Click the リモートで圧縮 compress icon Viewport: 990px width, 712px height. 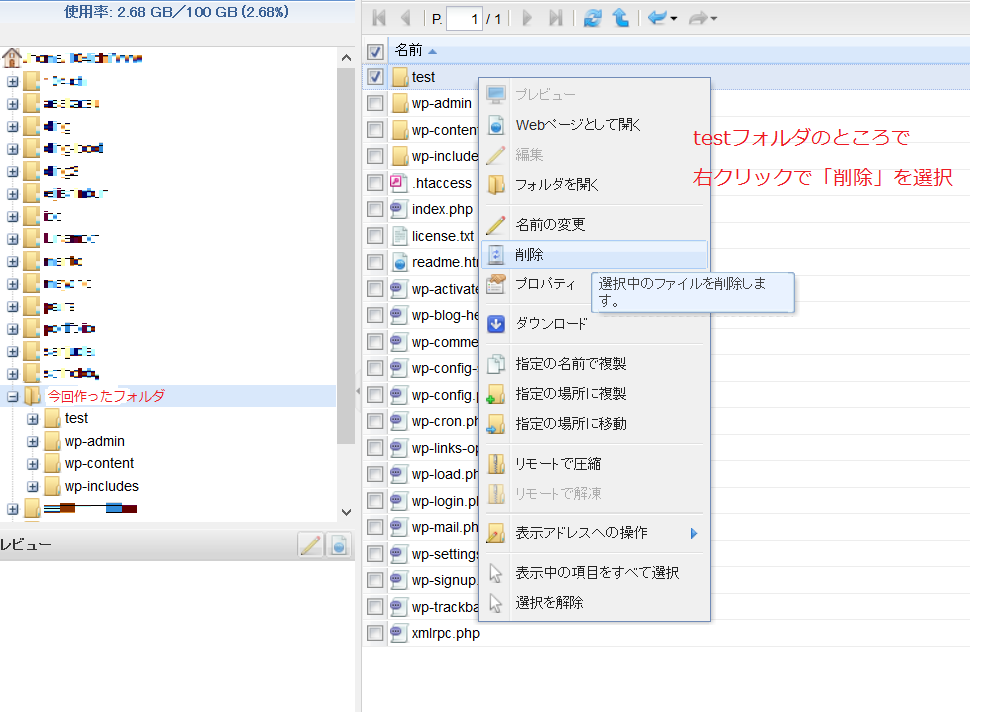(x=496, y=464)
